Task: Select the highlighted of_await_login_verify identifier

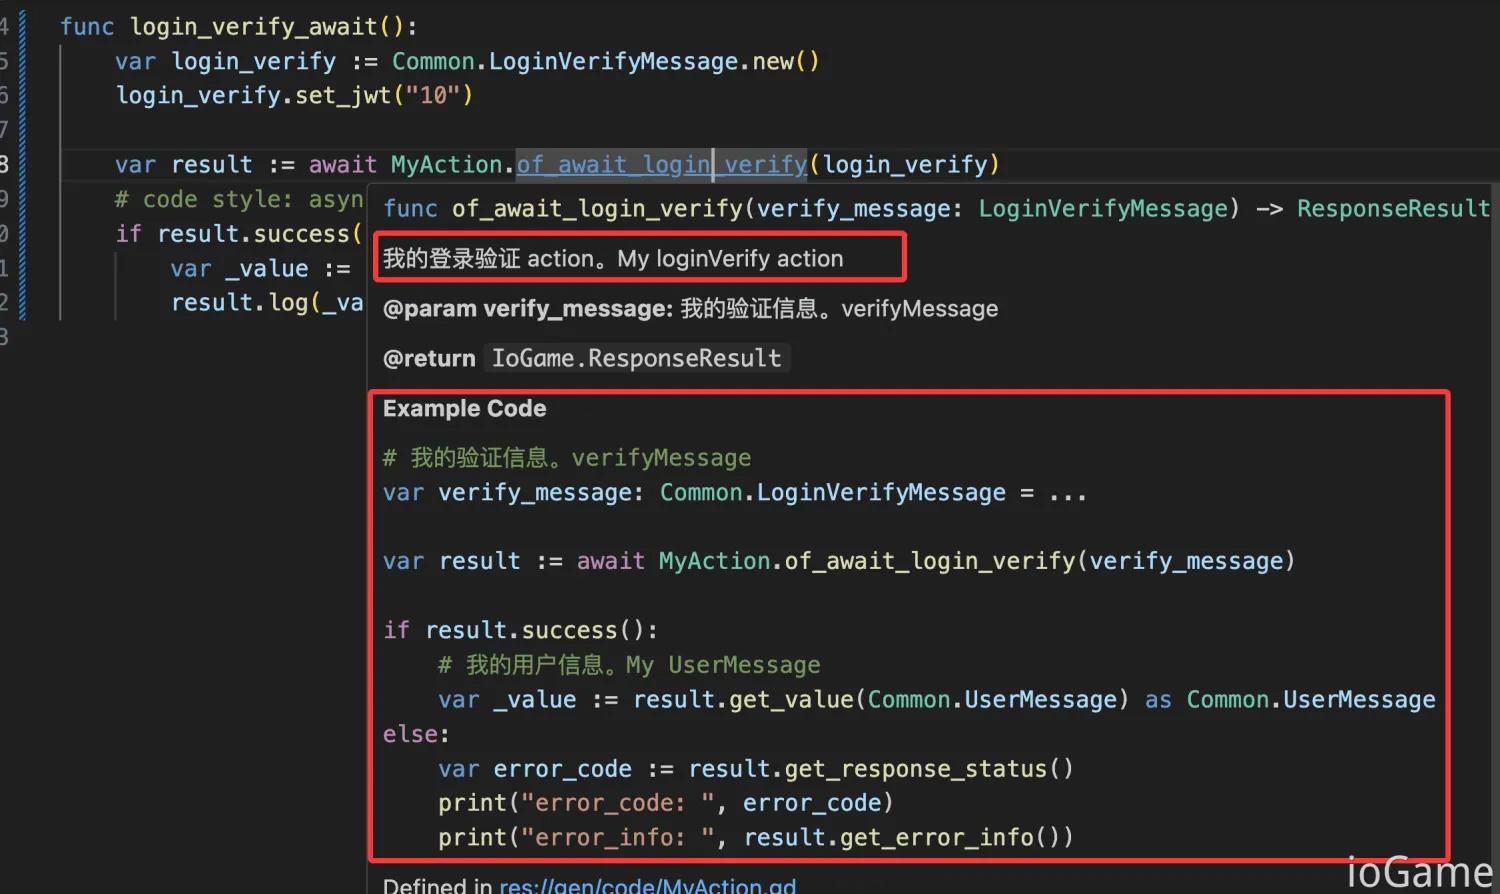Action: pos(661,164)
